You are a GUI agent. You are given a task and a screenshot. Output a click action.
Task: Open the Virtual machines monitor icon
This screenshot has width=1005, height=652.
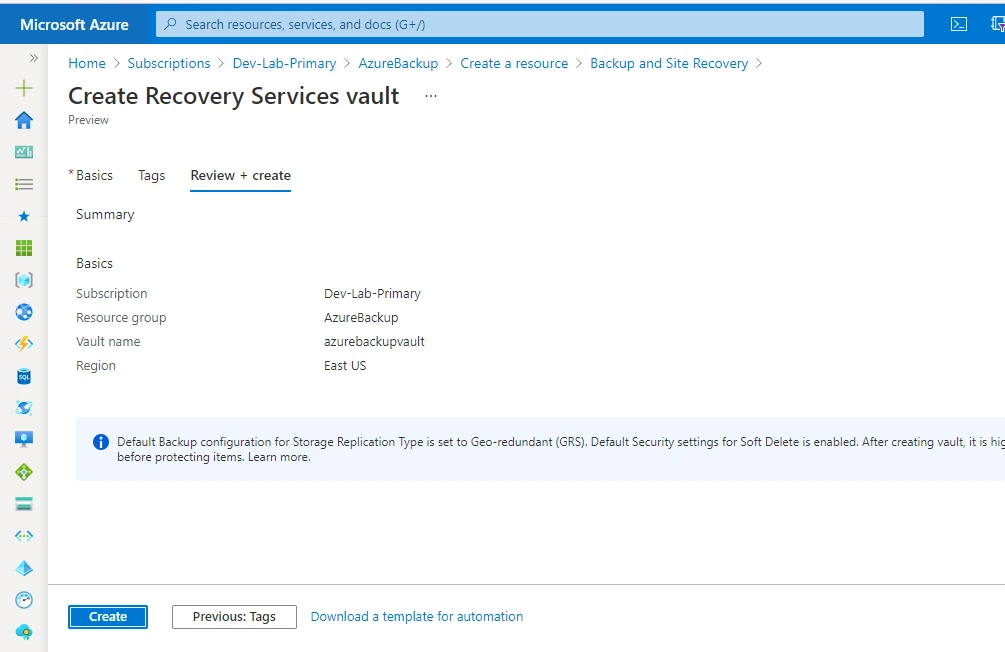(x=24, y=440)
